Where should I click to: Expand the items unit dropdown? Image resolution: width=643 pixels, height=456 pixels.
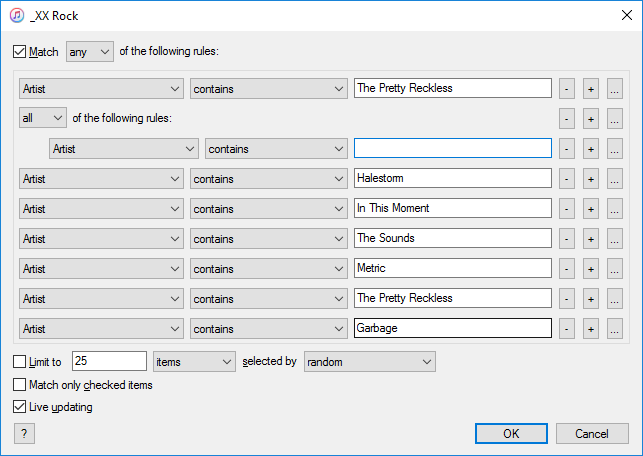[x=194, y=362]
